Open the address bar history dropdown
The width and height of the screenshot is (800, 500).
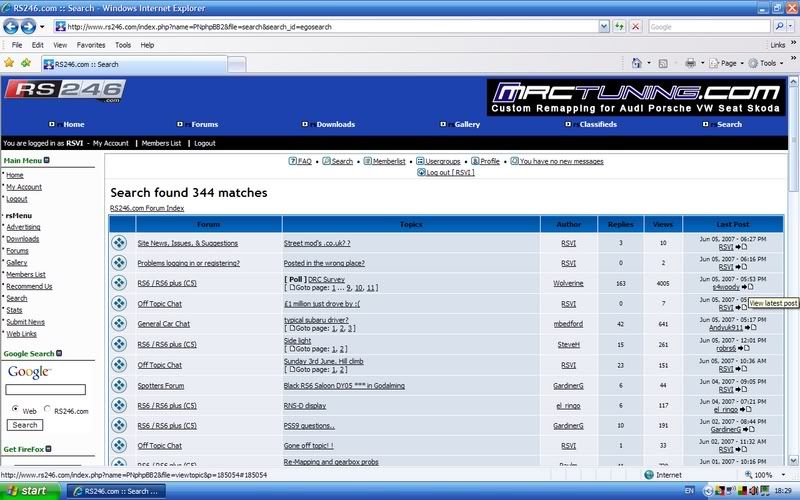604,27
